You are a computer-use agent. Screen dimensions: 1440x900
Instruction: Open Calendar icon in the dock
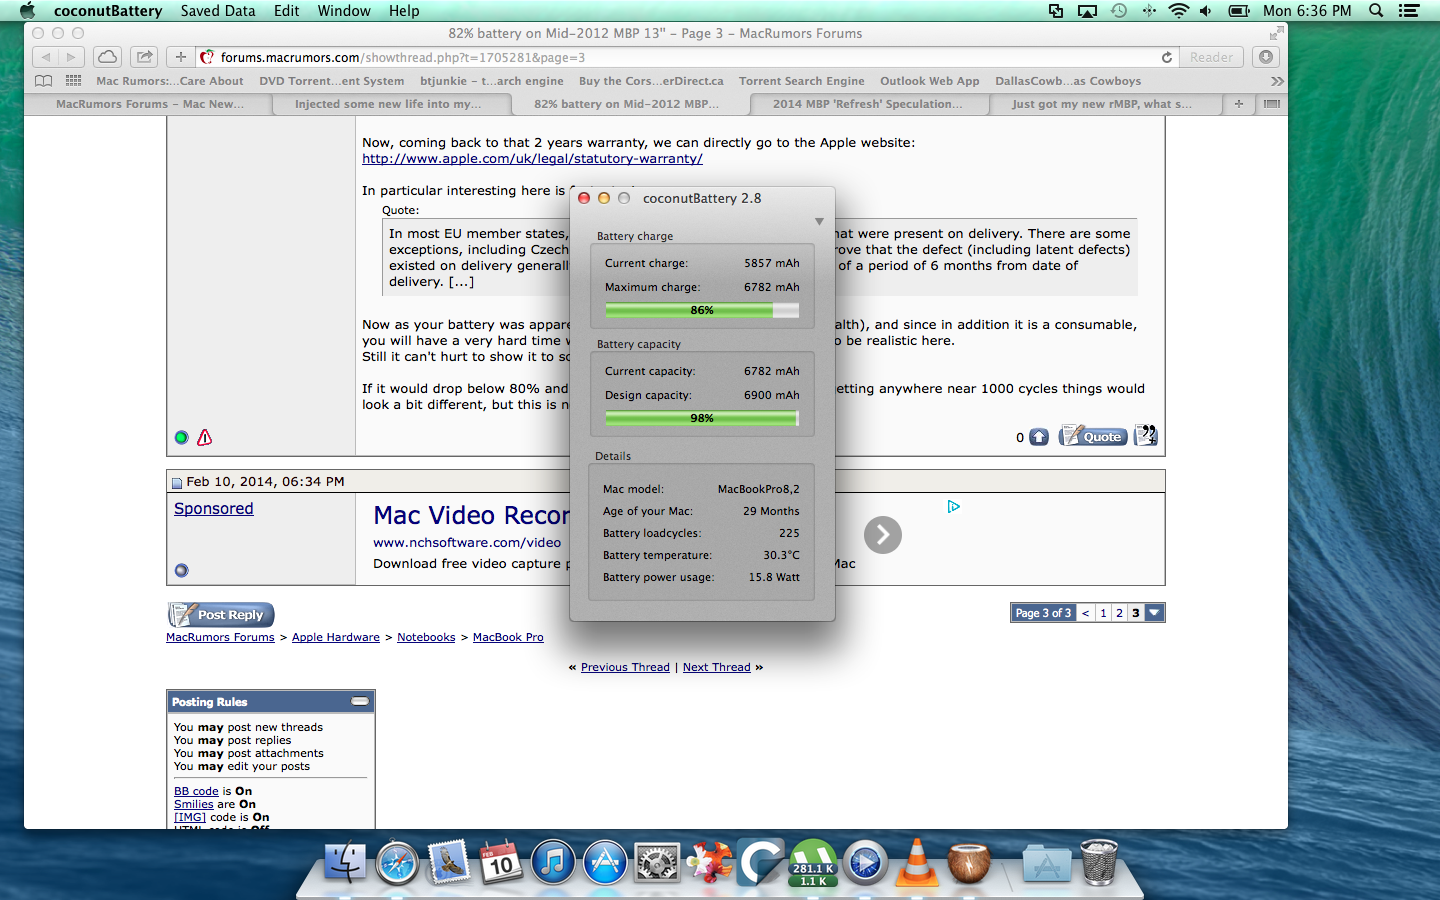tap(501, 862)
